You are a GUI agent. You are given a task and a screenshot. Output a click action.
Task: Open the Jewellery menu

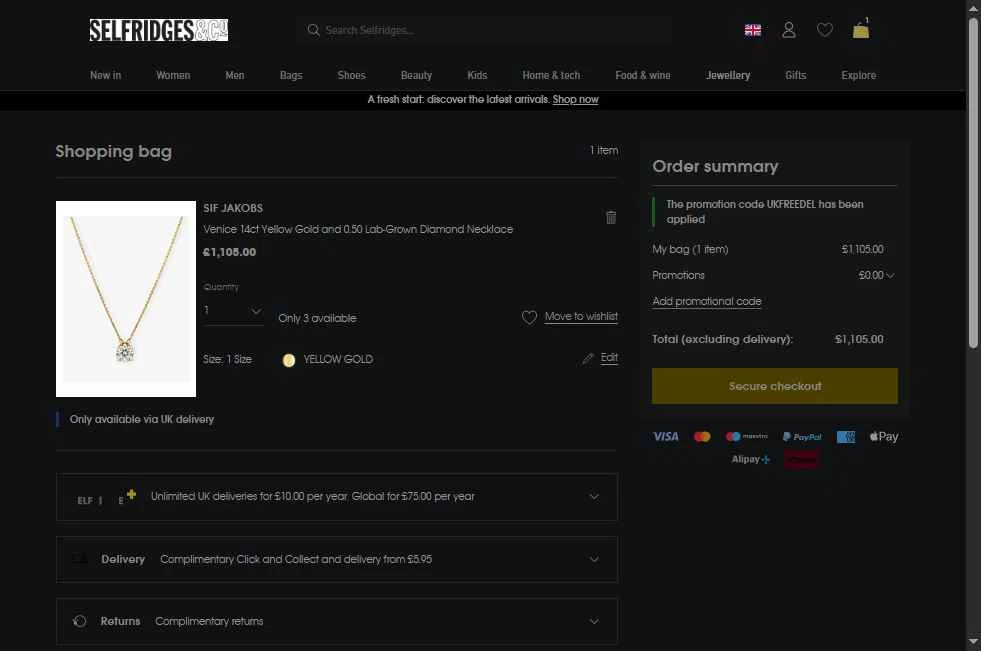[x=728, y=75]
